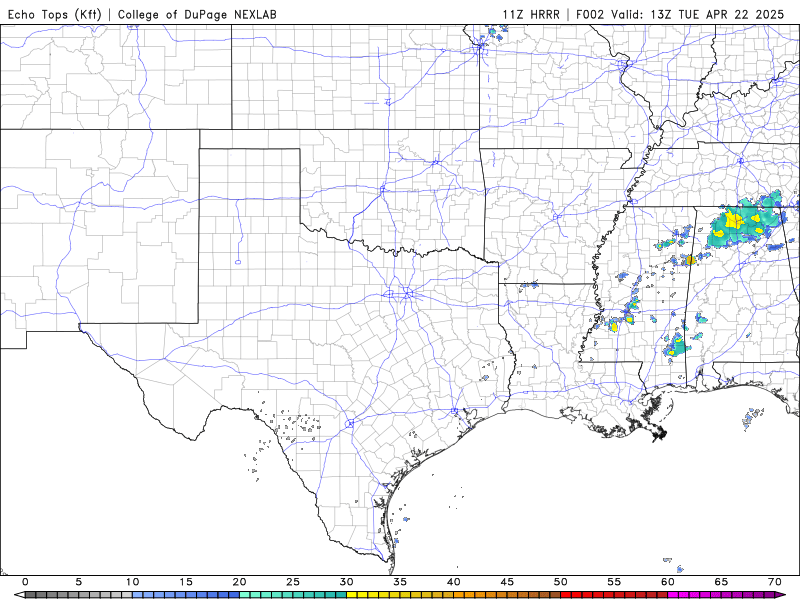Click the "60" label on the color scale
The image size is (800, 600).
click(668, 582)
